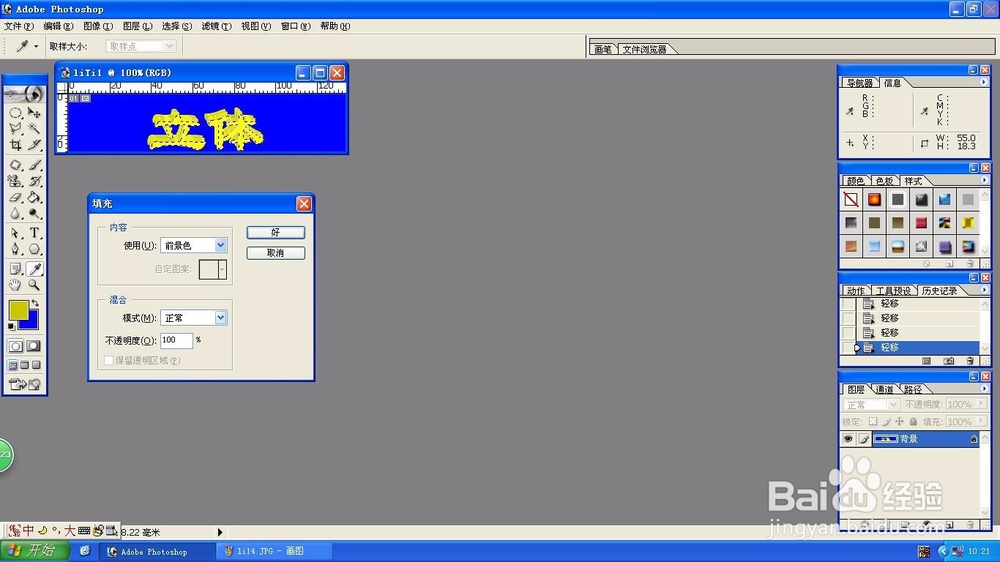Activate the Crop tool
This screenshot has height=562, width=1000.
point(15,145)
